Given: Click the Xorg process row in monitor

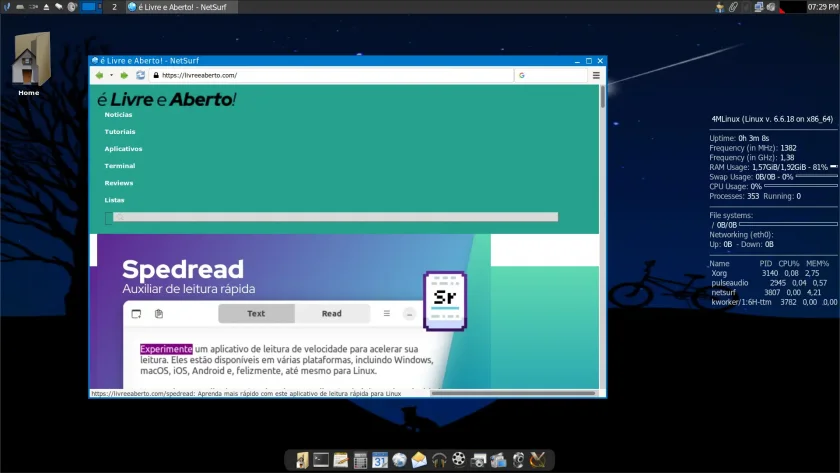Looking at the screenshot, I should pos(769,273).
